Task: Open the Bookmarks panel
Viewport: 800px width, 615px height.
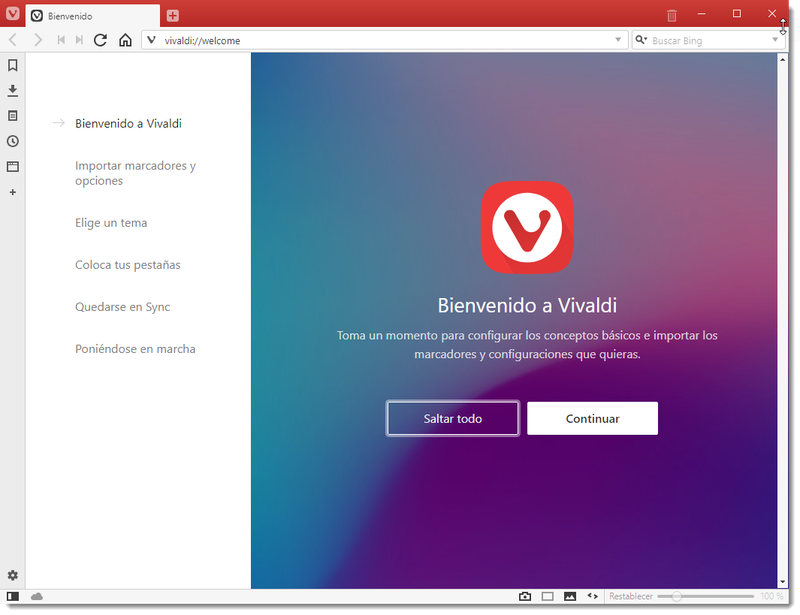Action: pos(12,65)
